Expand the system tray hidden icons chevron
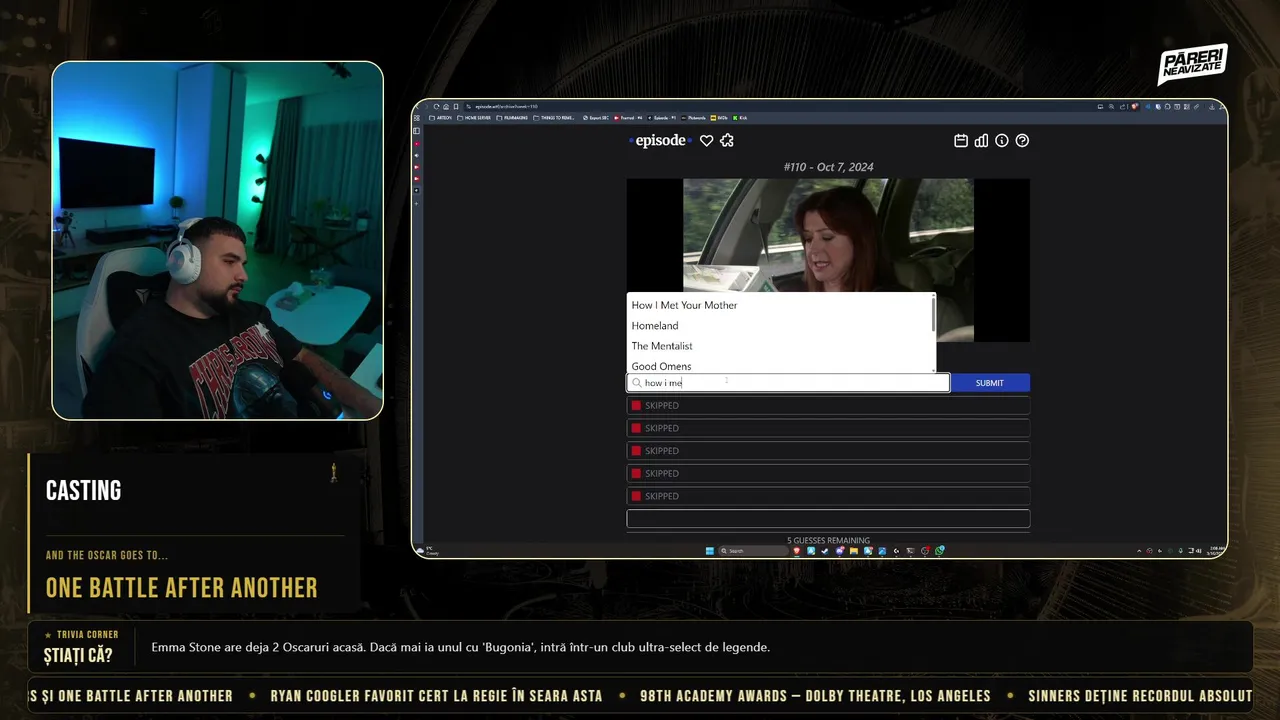The height and width of the screenshot is (720, 1280). point(1139,551)
